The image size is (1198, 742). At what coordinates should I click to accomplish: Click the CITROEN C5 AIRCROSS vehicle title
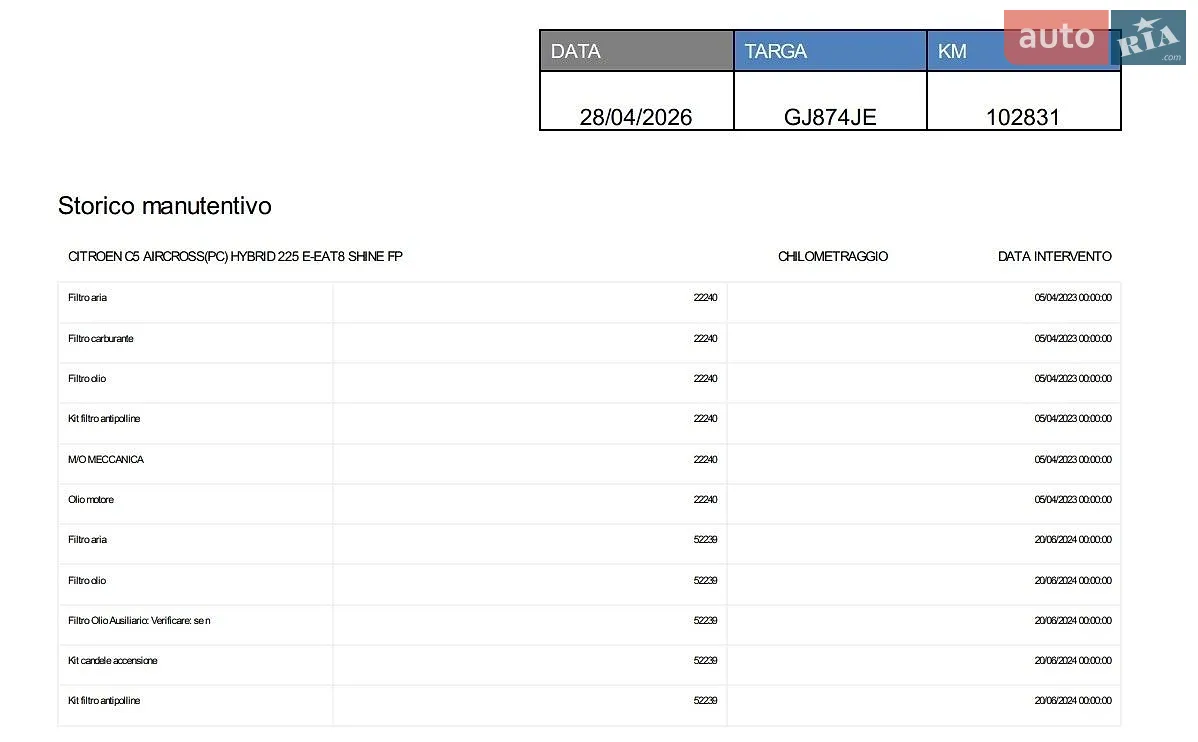click(x=235, y=257)
